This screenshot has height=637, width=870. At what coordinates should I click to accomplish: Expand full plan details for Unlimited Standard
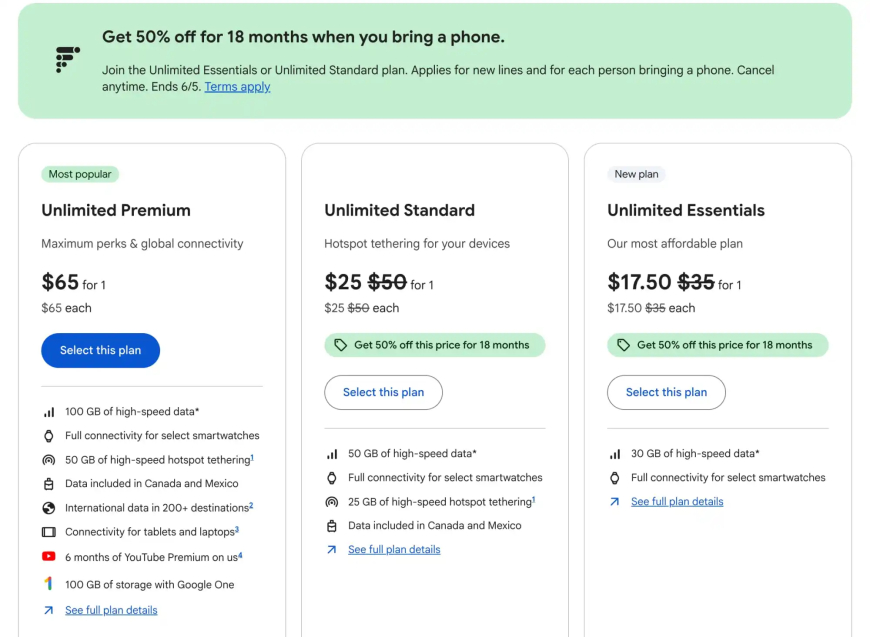[x=394, y=549]
